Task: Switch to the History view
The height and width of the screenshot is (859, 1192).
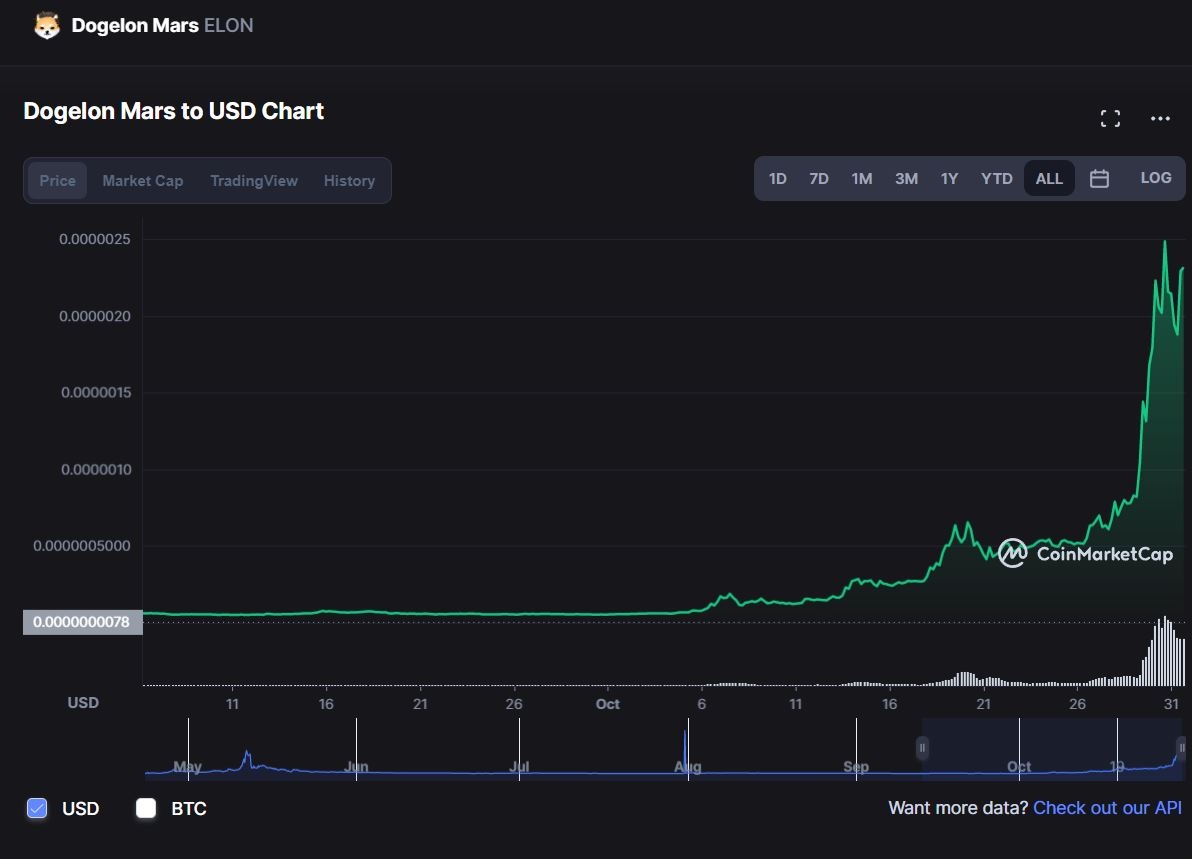Action: [x=349, y=180]
